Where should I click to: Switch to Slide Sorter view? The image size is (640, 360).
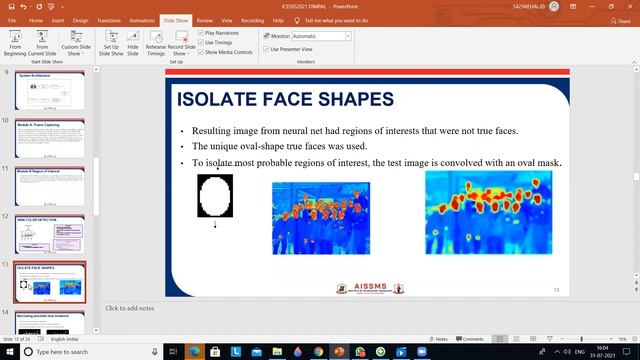(x=516, y=339)
